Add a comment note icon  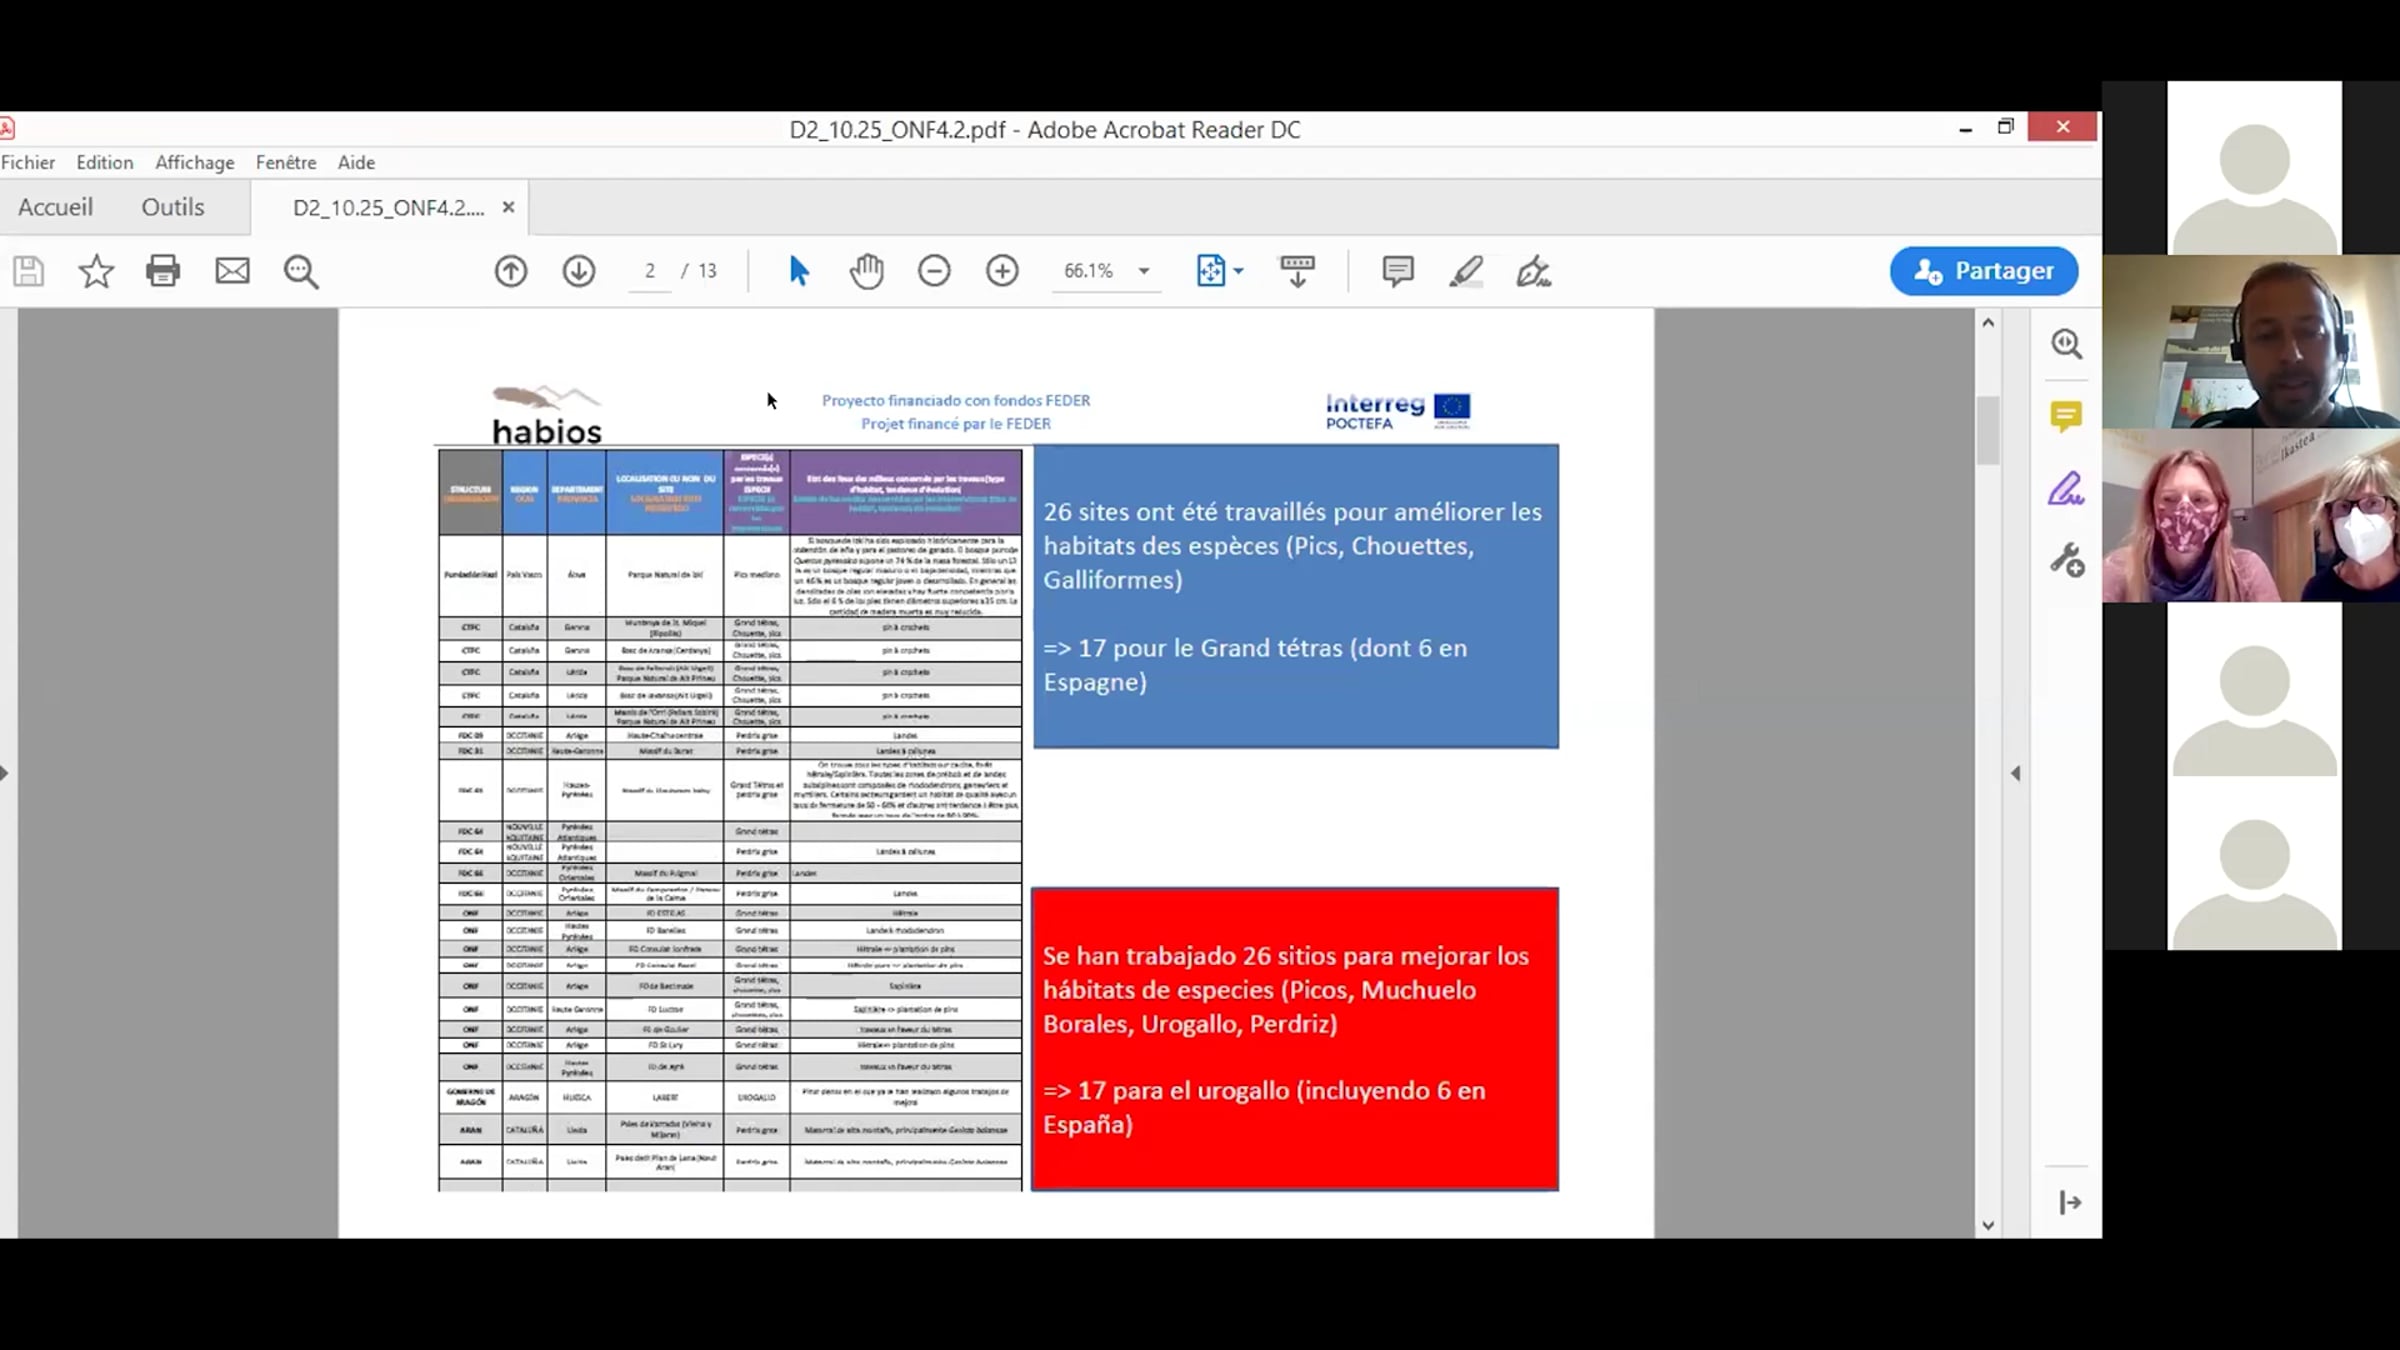click(x=1397, y=271)
